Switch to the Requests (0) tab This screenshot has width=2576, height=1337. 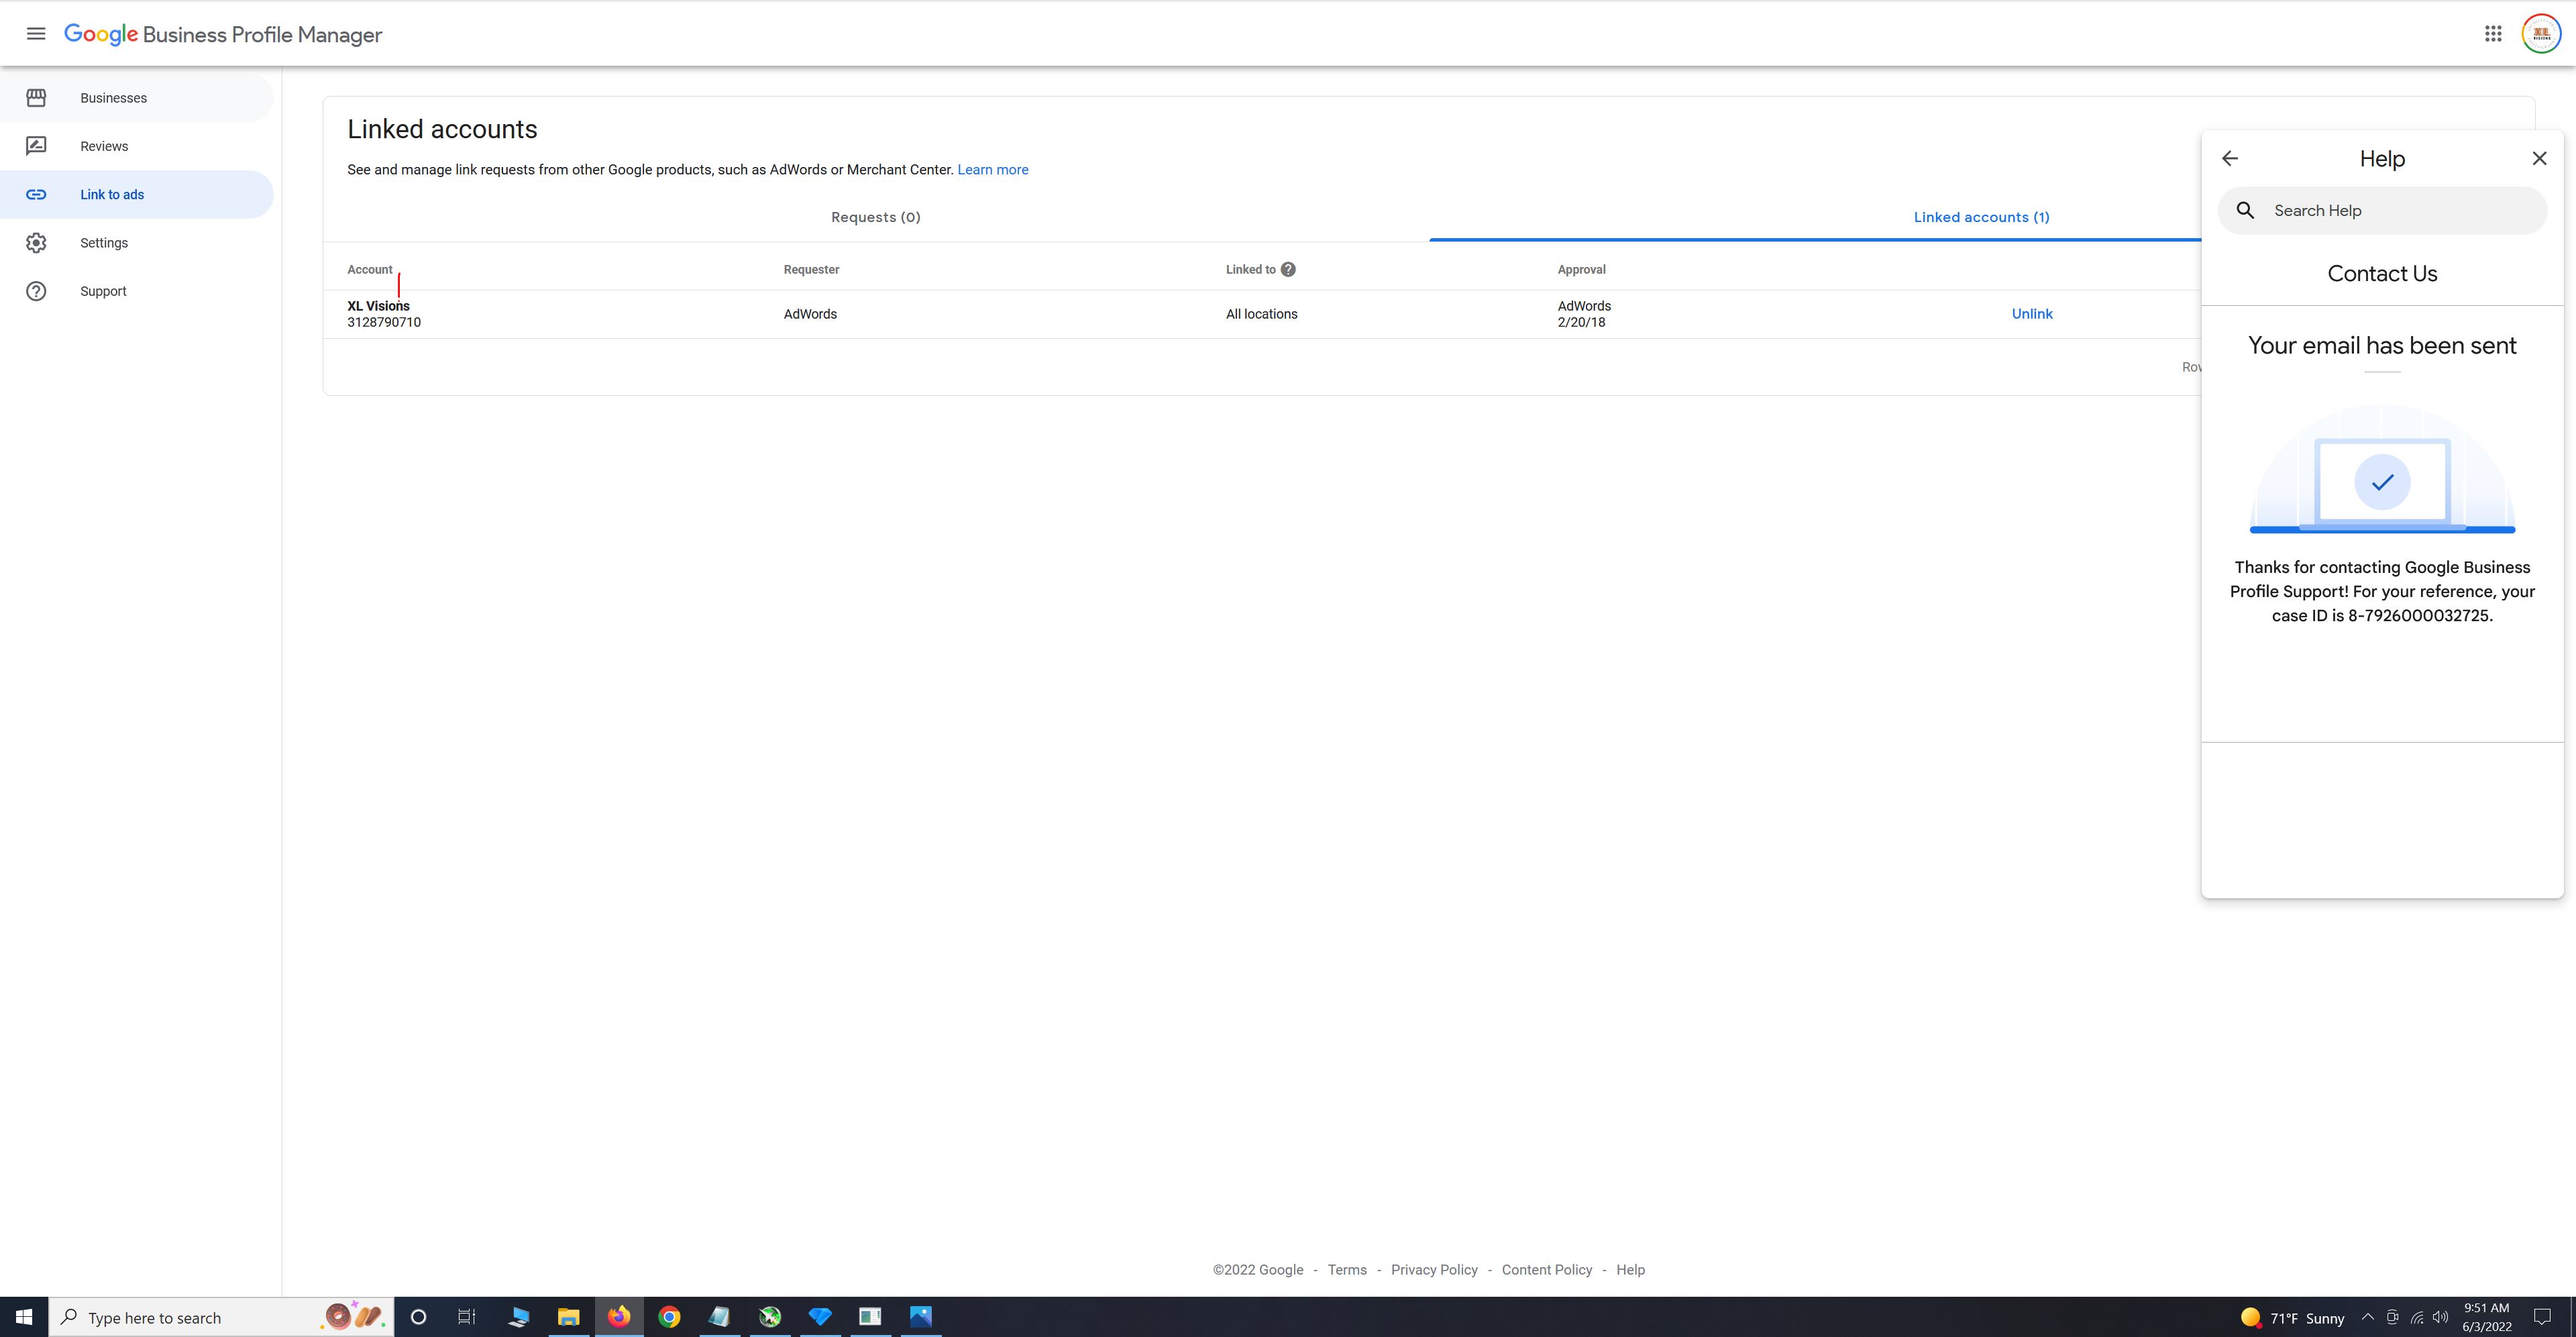point(875,217)
